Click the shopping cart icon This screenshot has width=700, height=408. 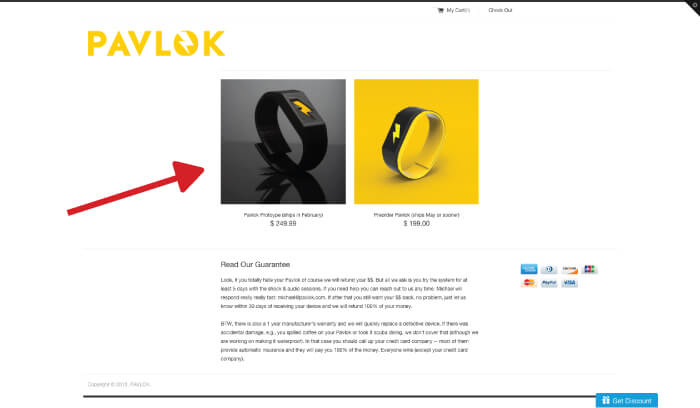pyautogui.click(x=440, y=10)
